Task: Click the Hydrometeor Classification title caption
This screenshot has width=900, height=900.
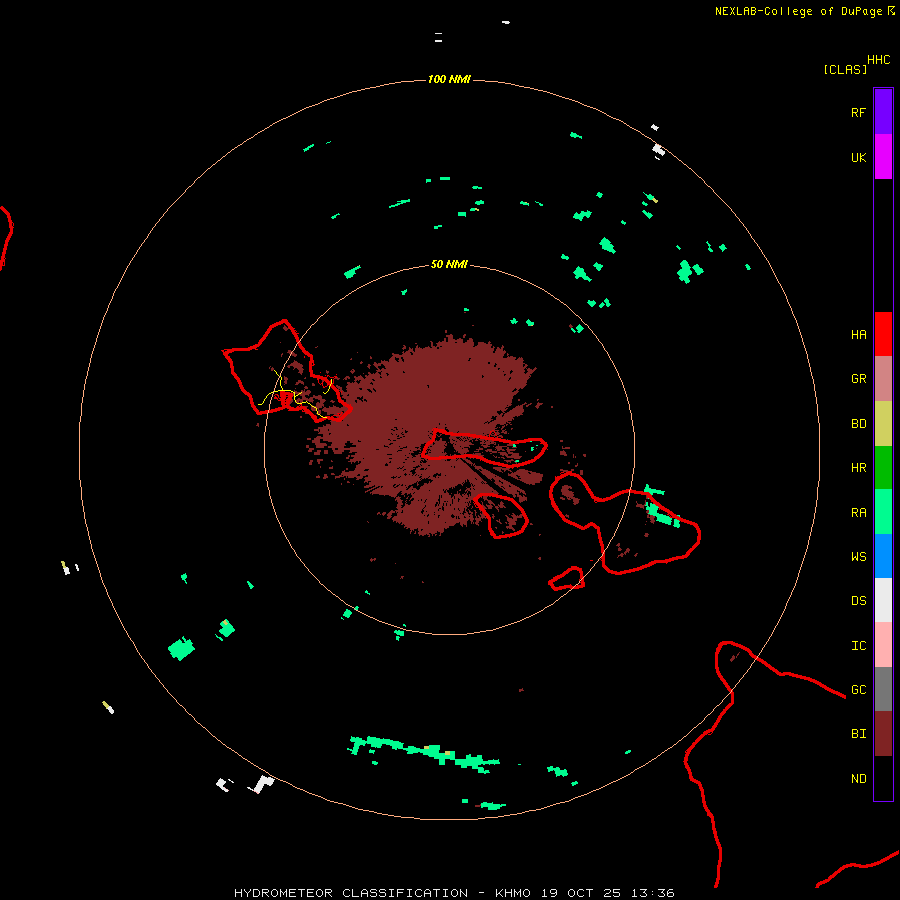Action: coord(453,893)
